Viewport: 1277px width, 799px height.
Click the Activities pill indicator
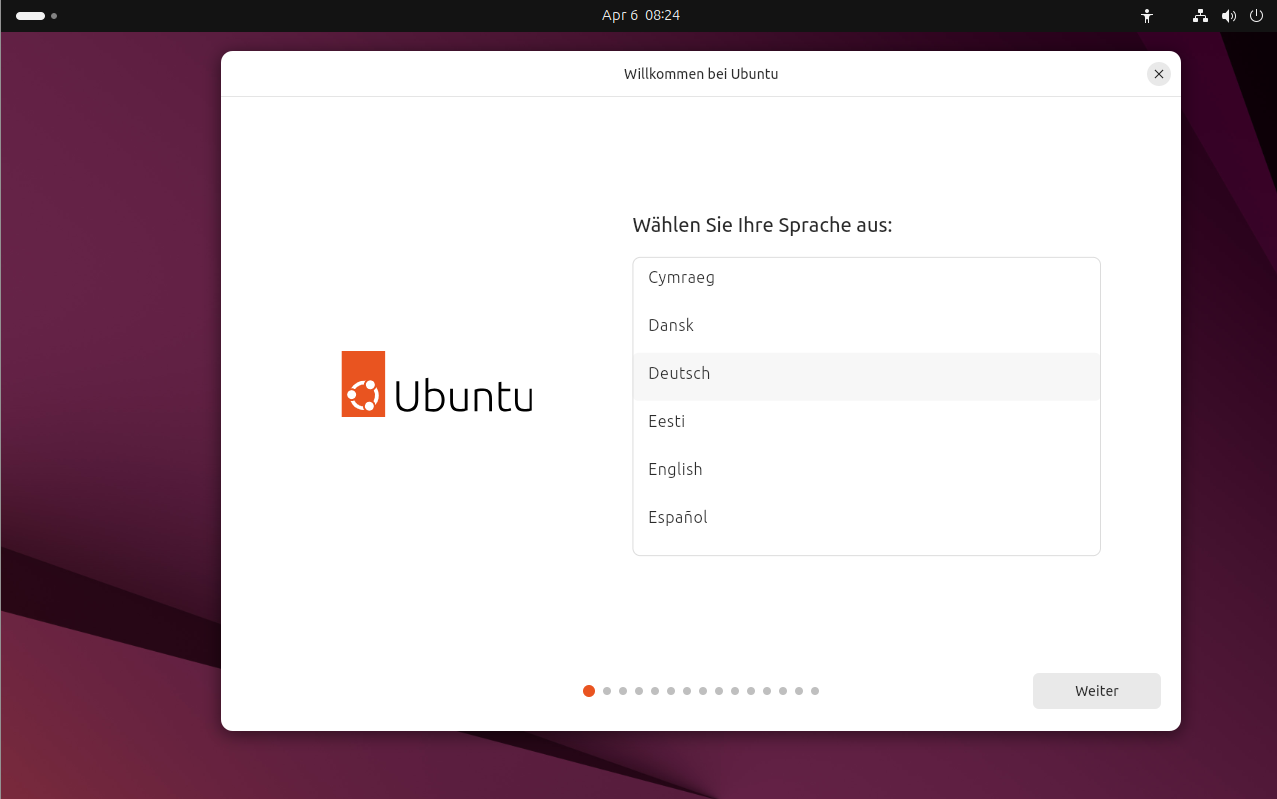(30, 16)
